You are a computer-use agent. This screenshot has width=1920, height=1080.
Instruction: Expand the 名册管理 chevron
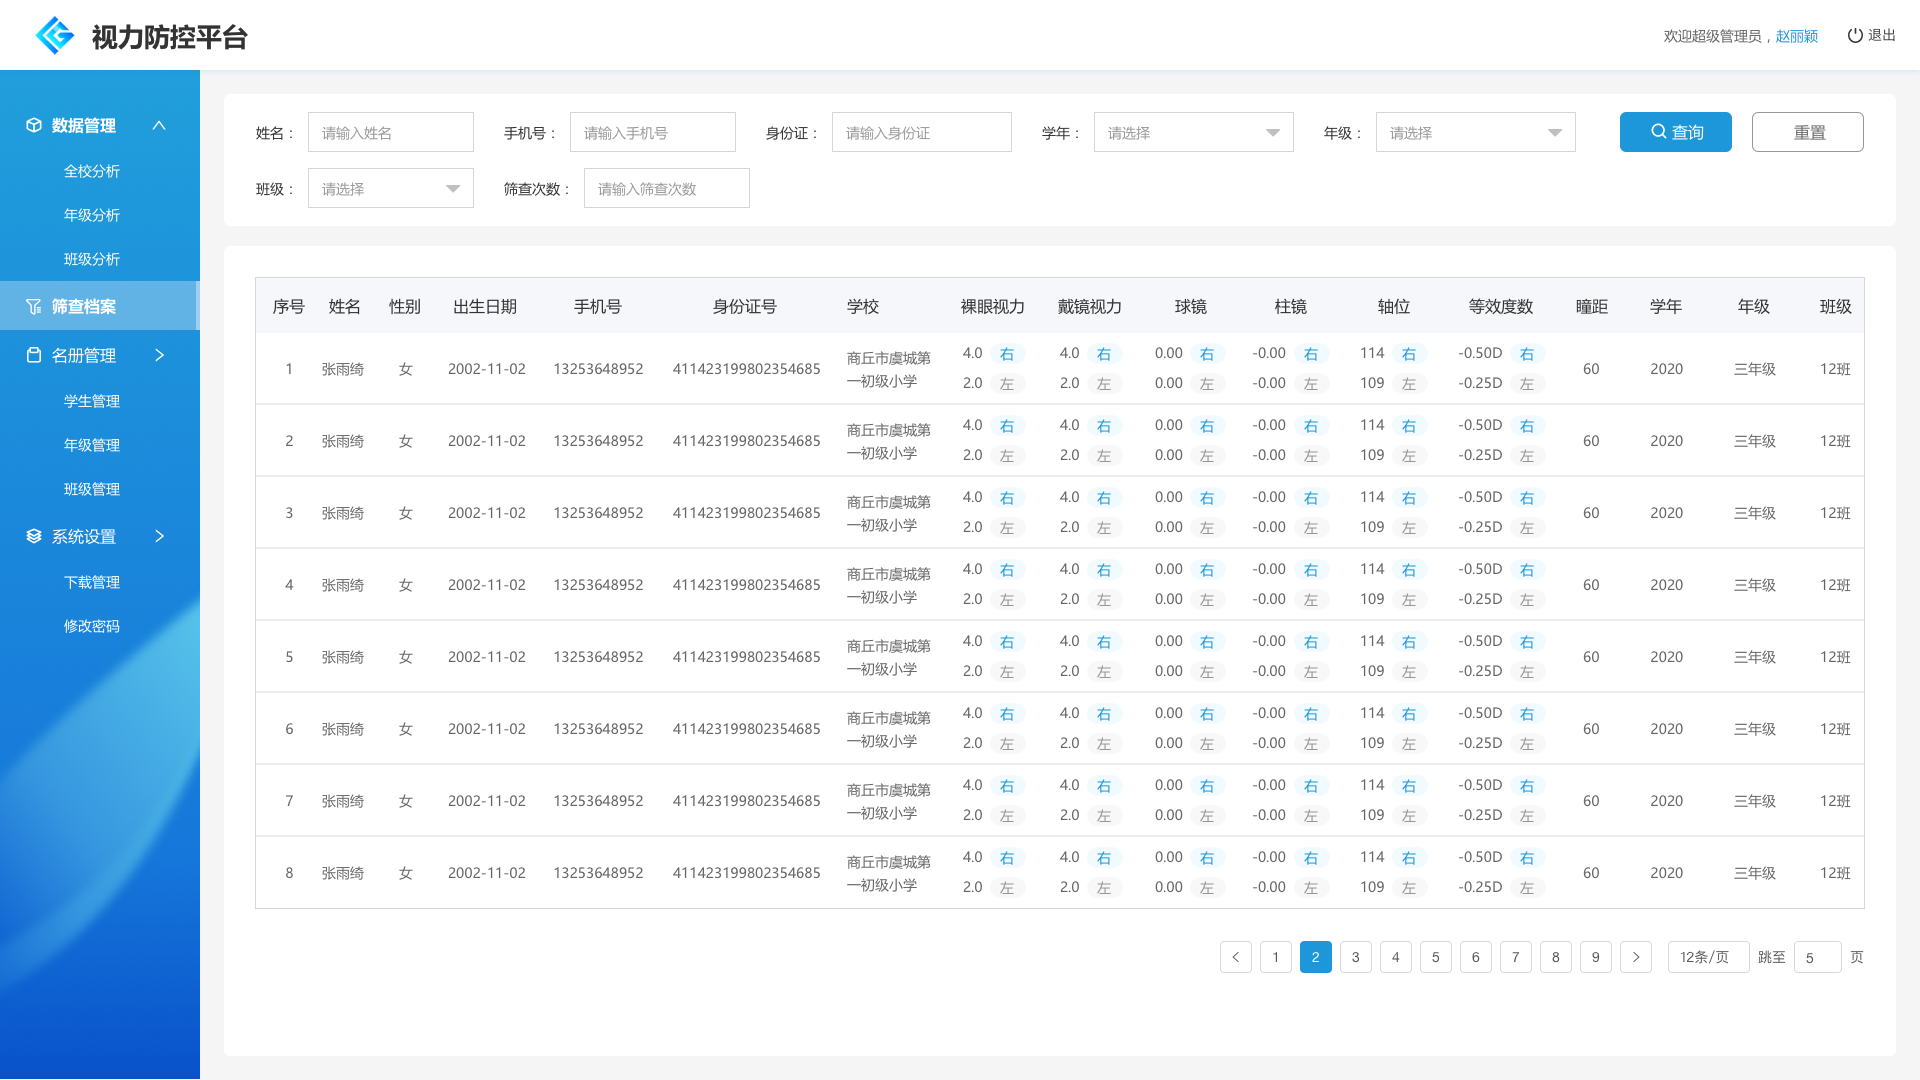[x=159, y=355]
